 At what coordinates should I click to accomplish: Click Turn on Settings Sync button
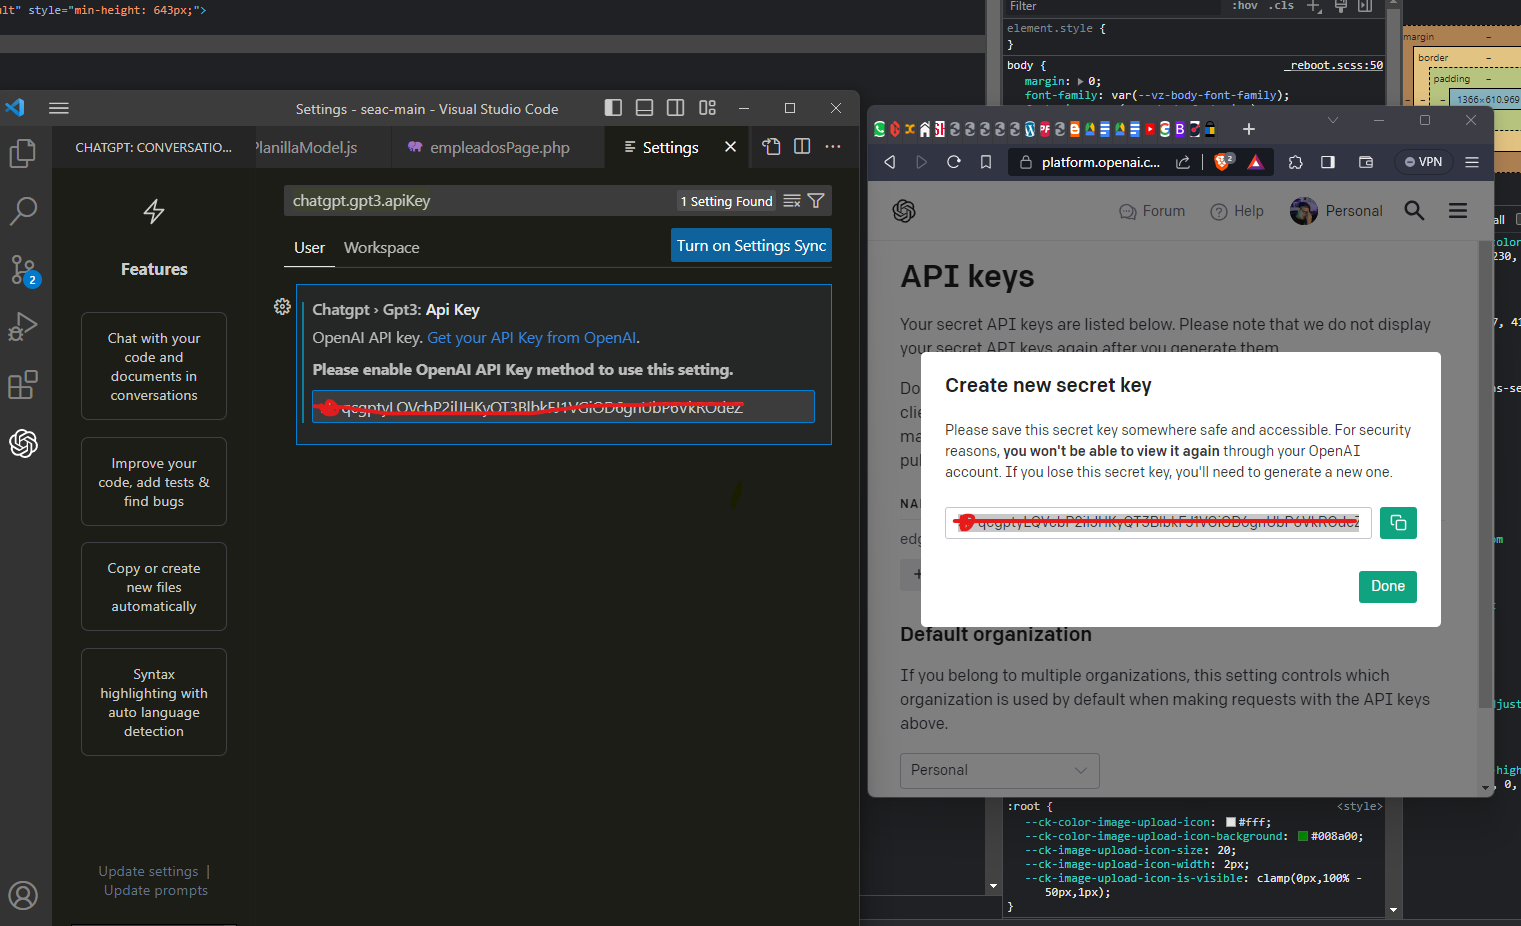coord(751,246)
